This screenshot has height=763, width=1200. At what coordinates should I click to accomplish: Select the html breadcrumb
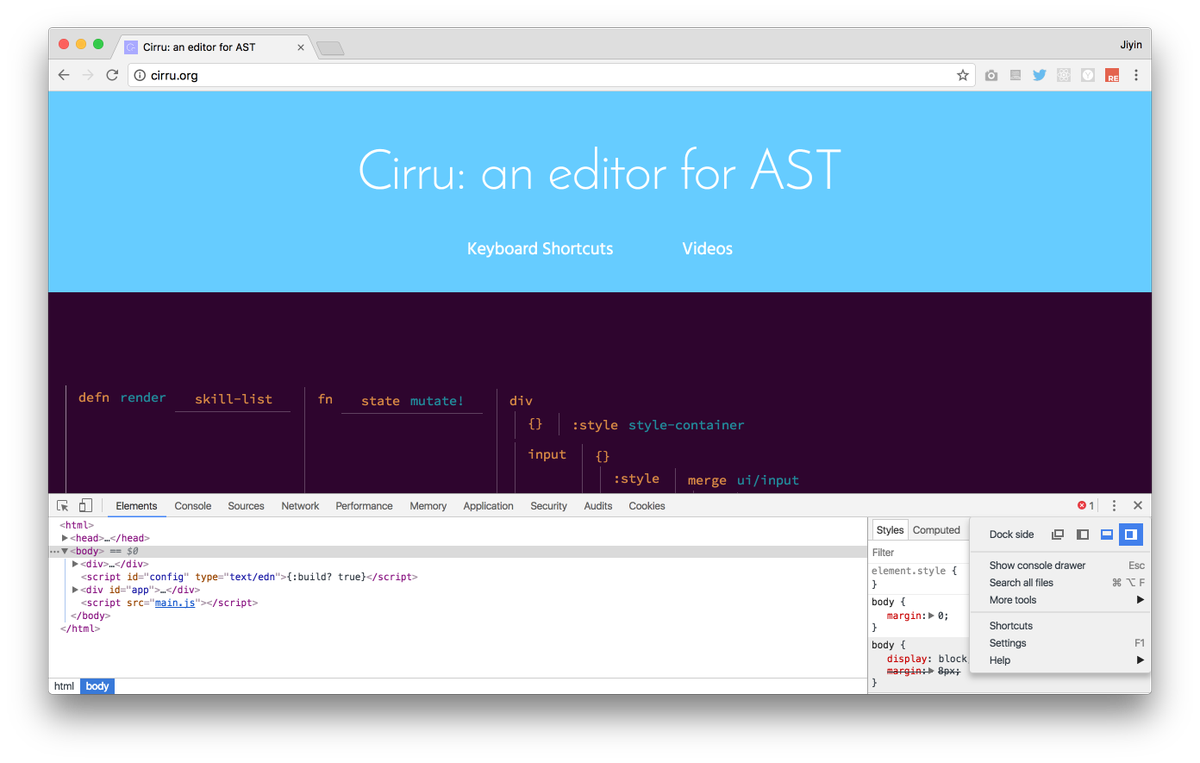(x=64, y=686)
